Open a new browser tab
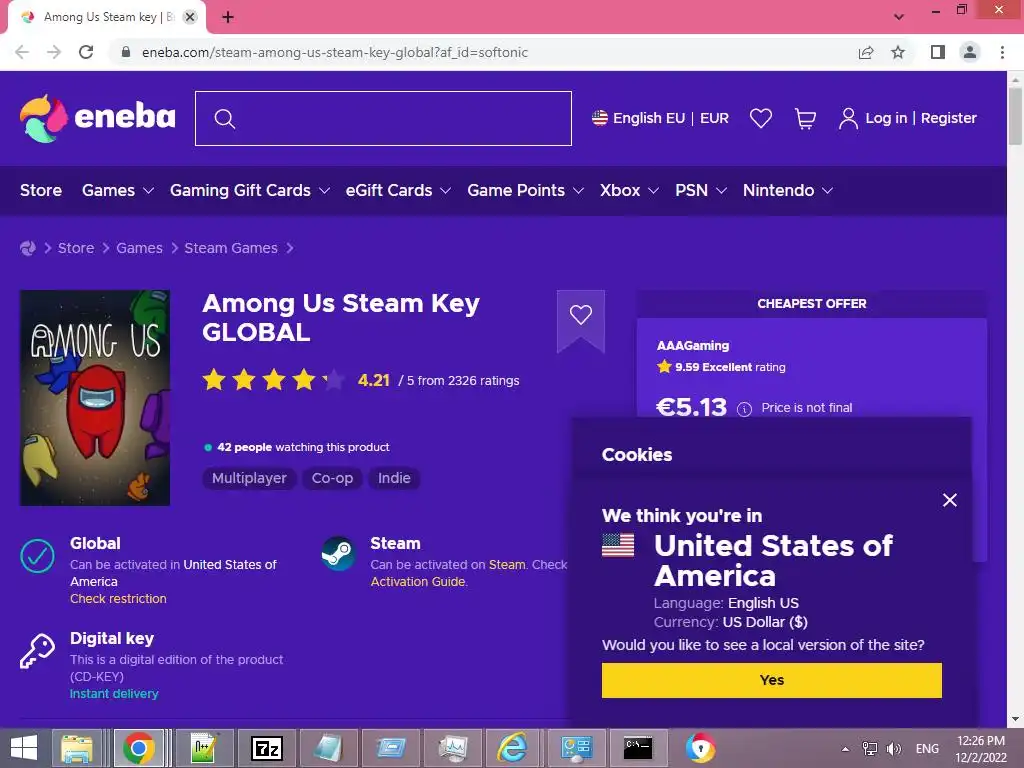 point(227,17)
